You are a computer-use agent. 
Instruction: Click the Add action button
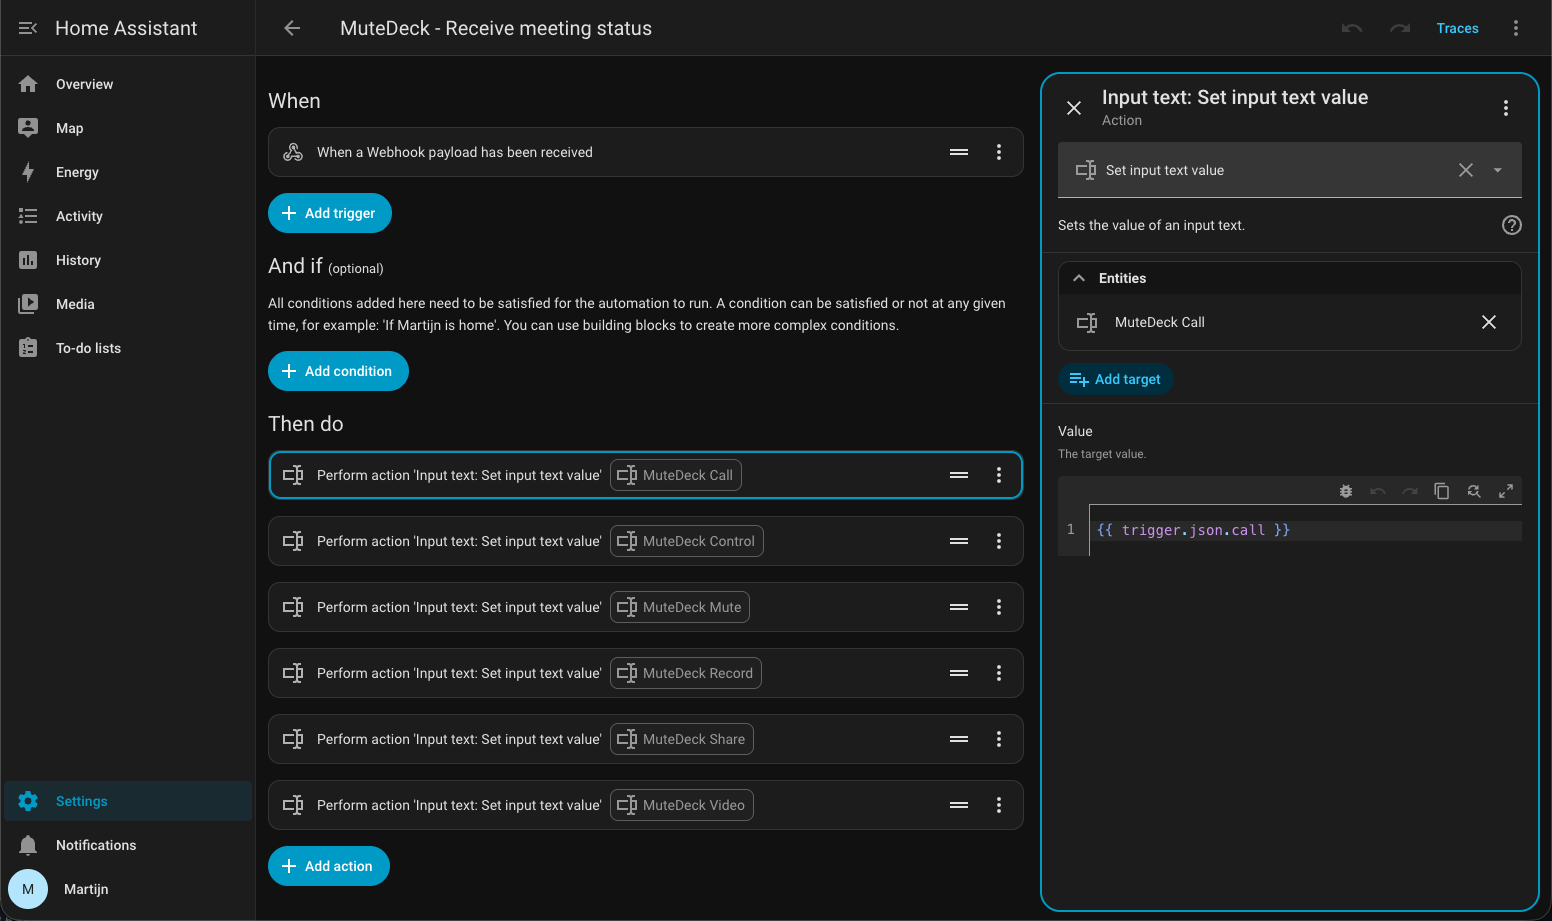click(328, 866)
